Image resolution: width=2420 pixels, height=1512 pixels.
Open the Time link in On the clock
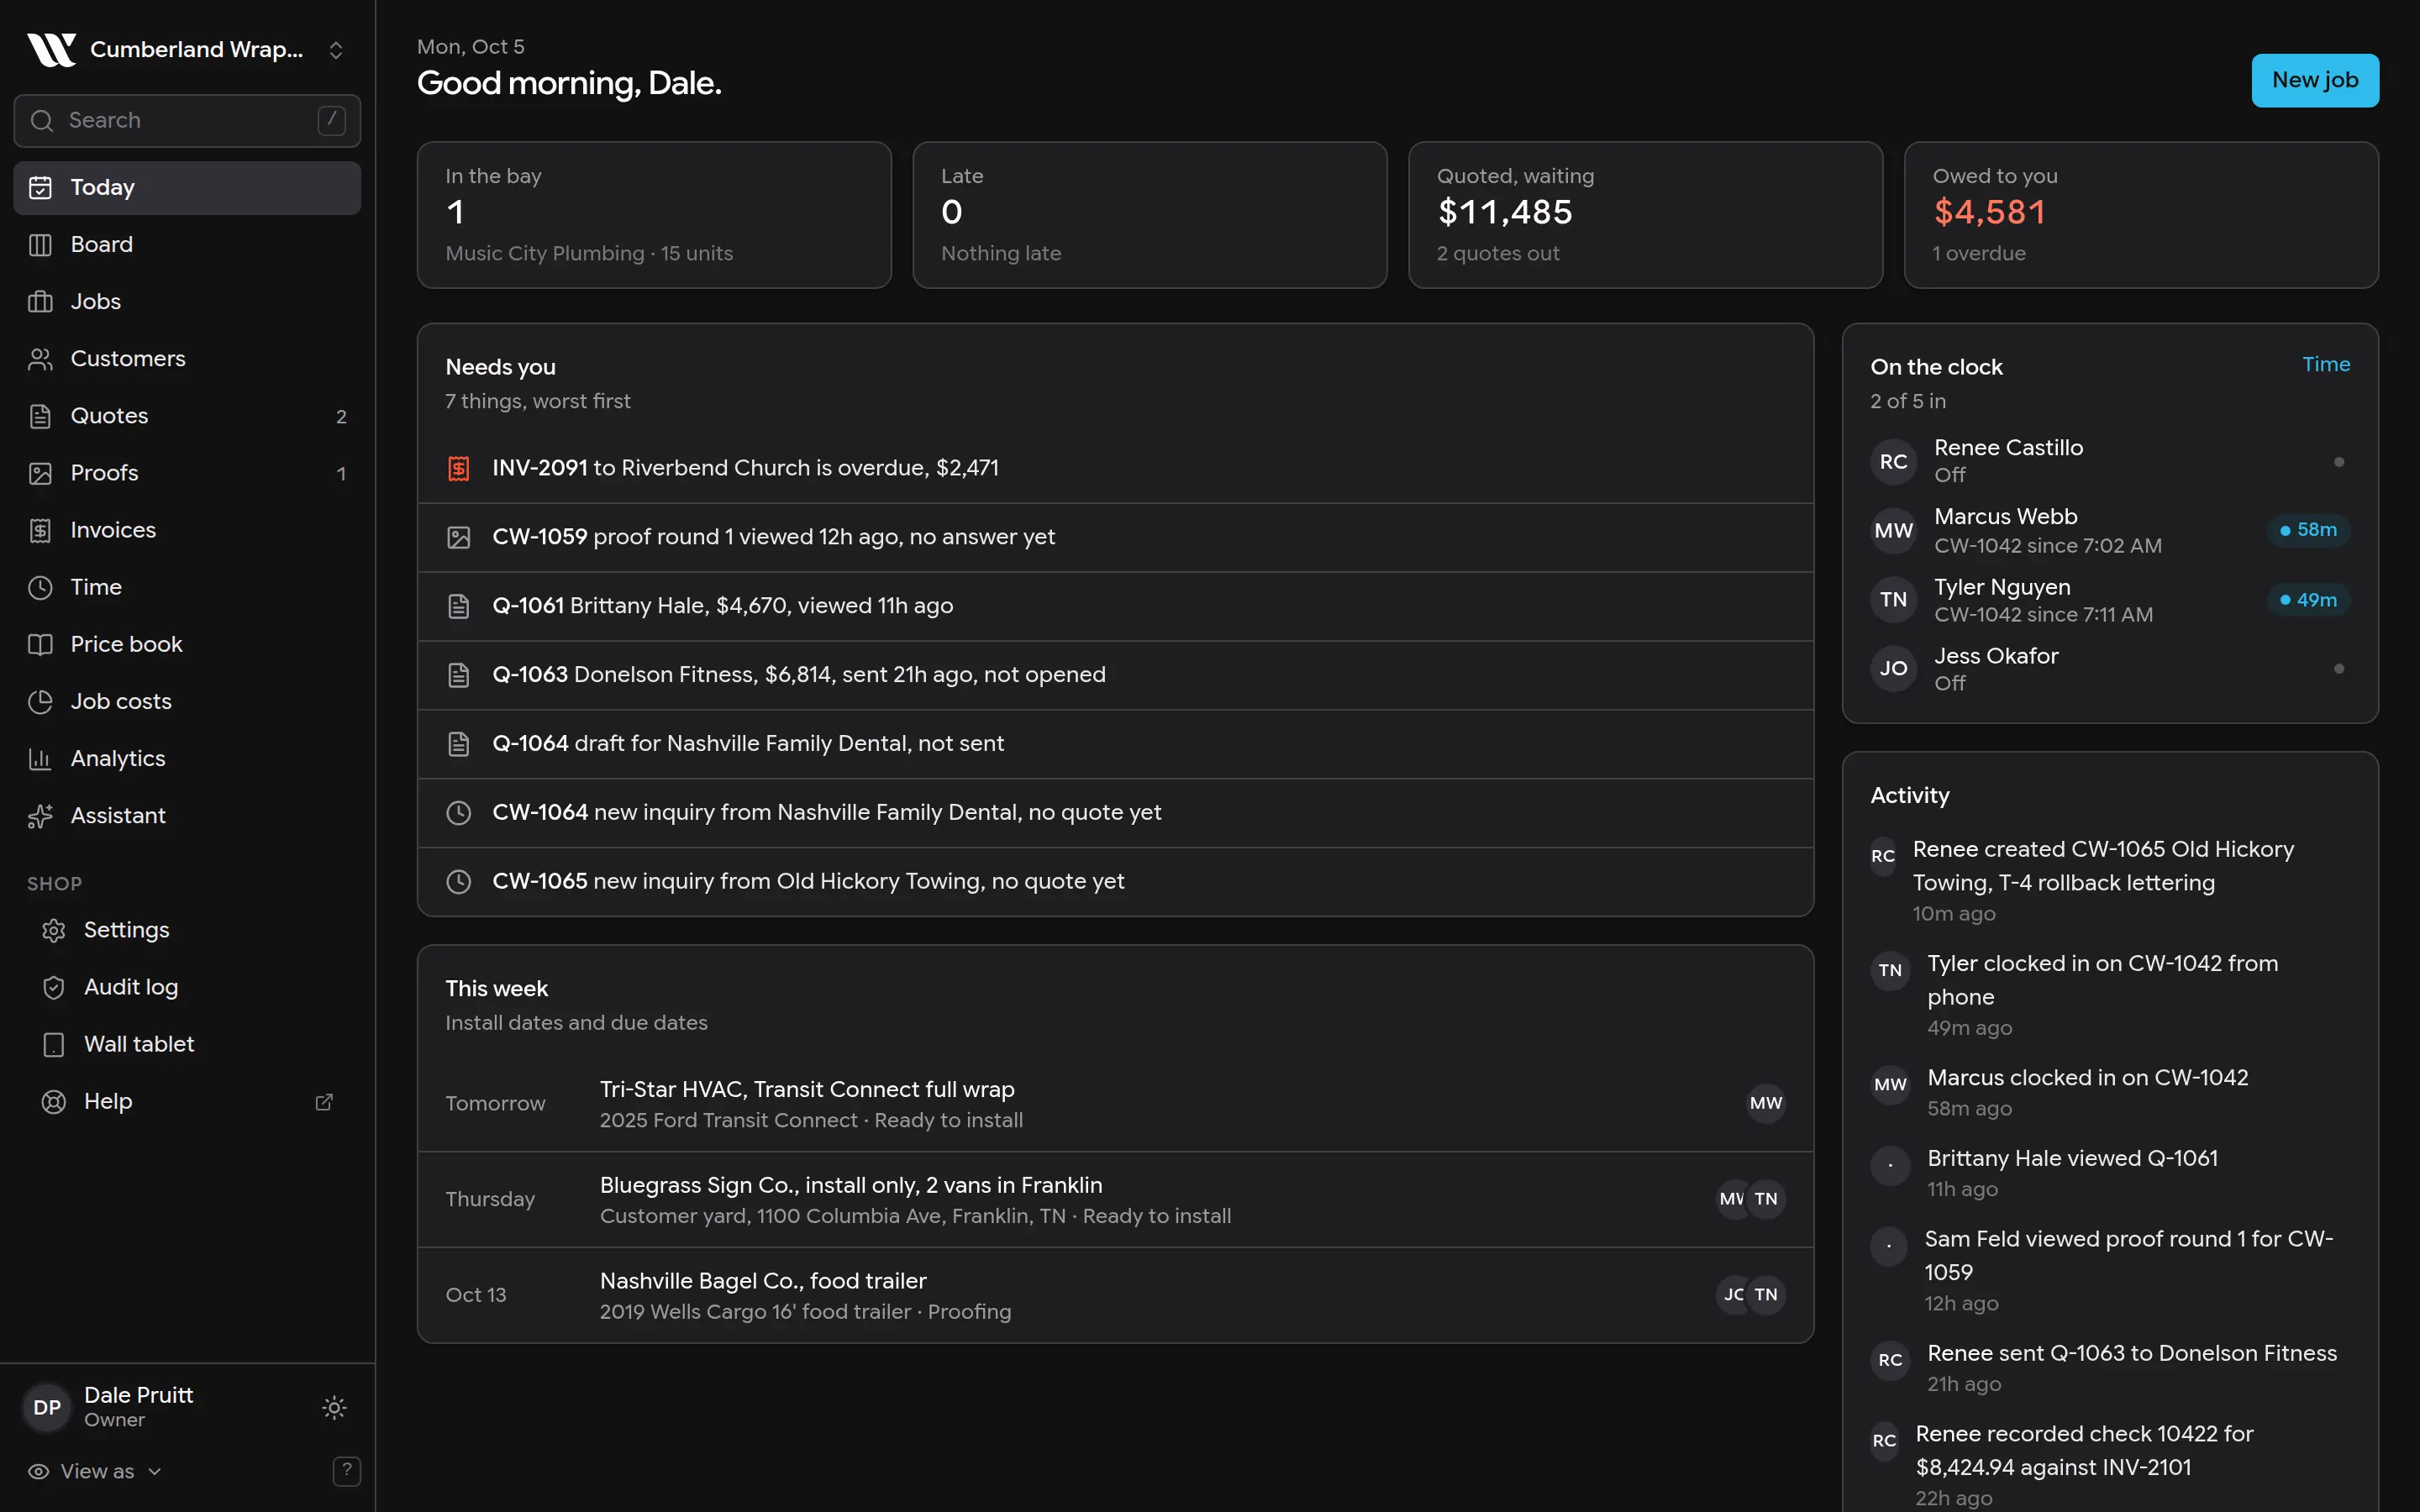click(x=2325, y=364)
